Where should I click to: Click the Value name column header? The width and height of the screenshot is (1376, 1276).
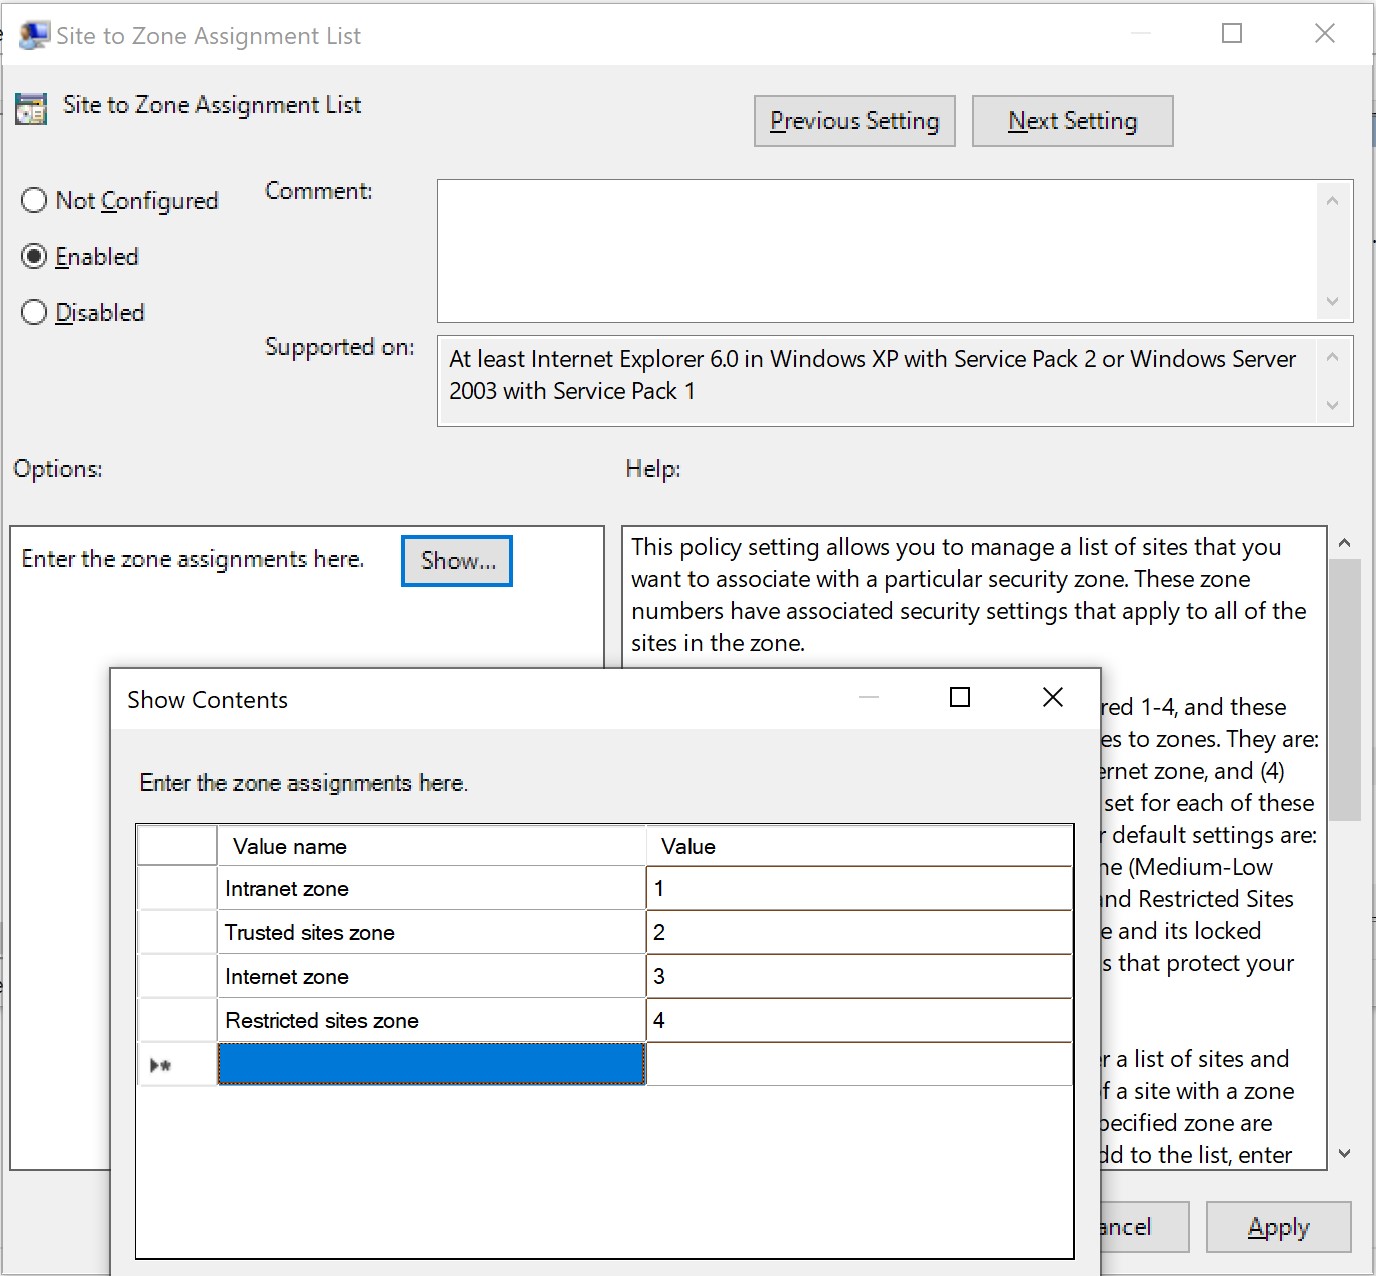[431, 846]
